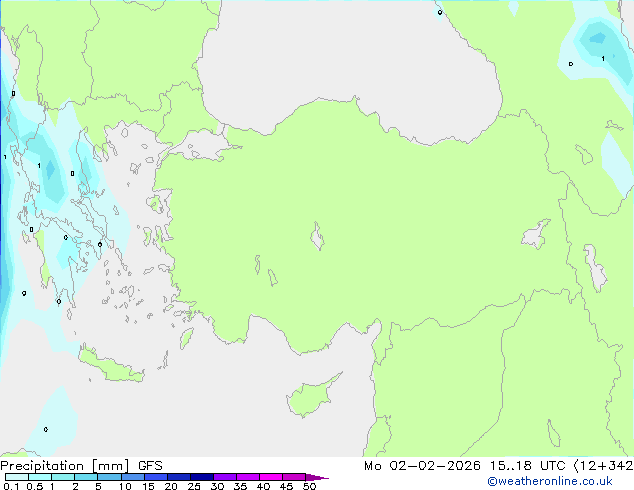Viewport: 634px width, 490px height.
Task: Click the above-50 mm legend arrow tip
Action: click(x=317, y=477)
